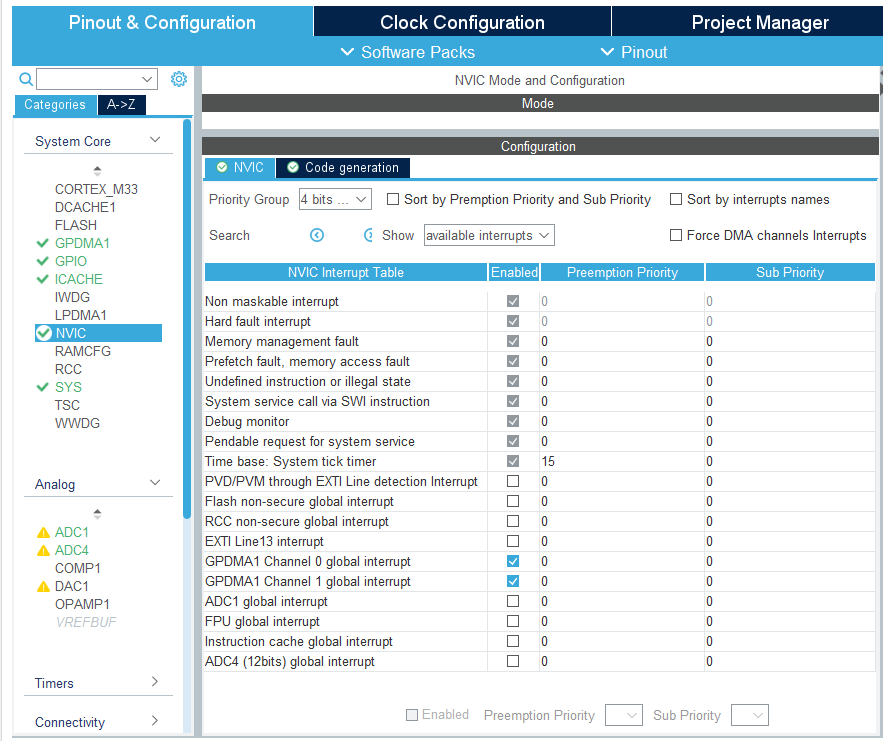This screenshot has height=741, width=883.
Task: Click the DAC1 warning triangle icon
Action: (x=43, y=587)
